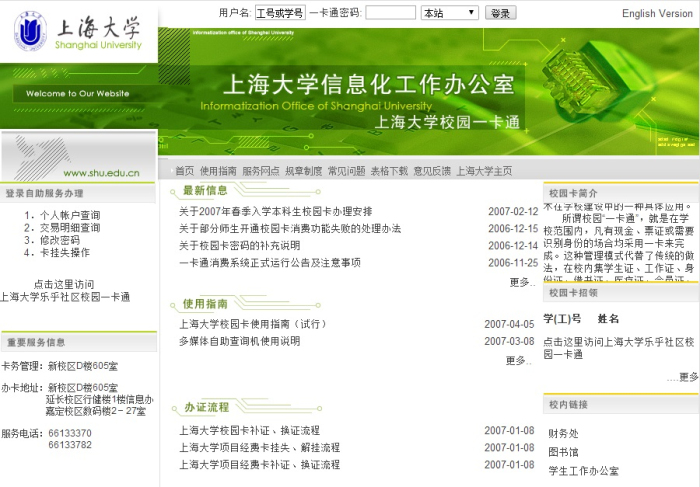Focus the 用户名 username input field
The image size is (700, 487).
point(280,13)
